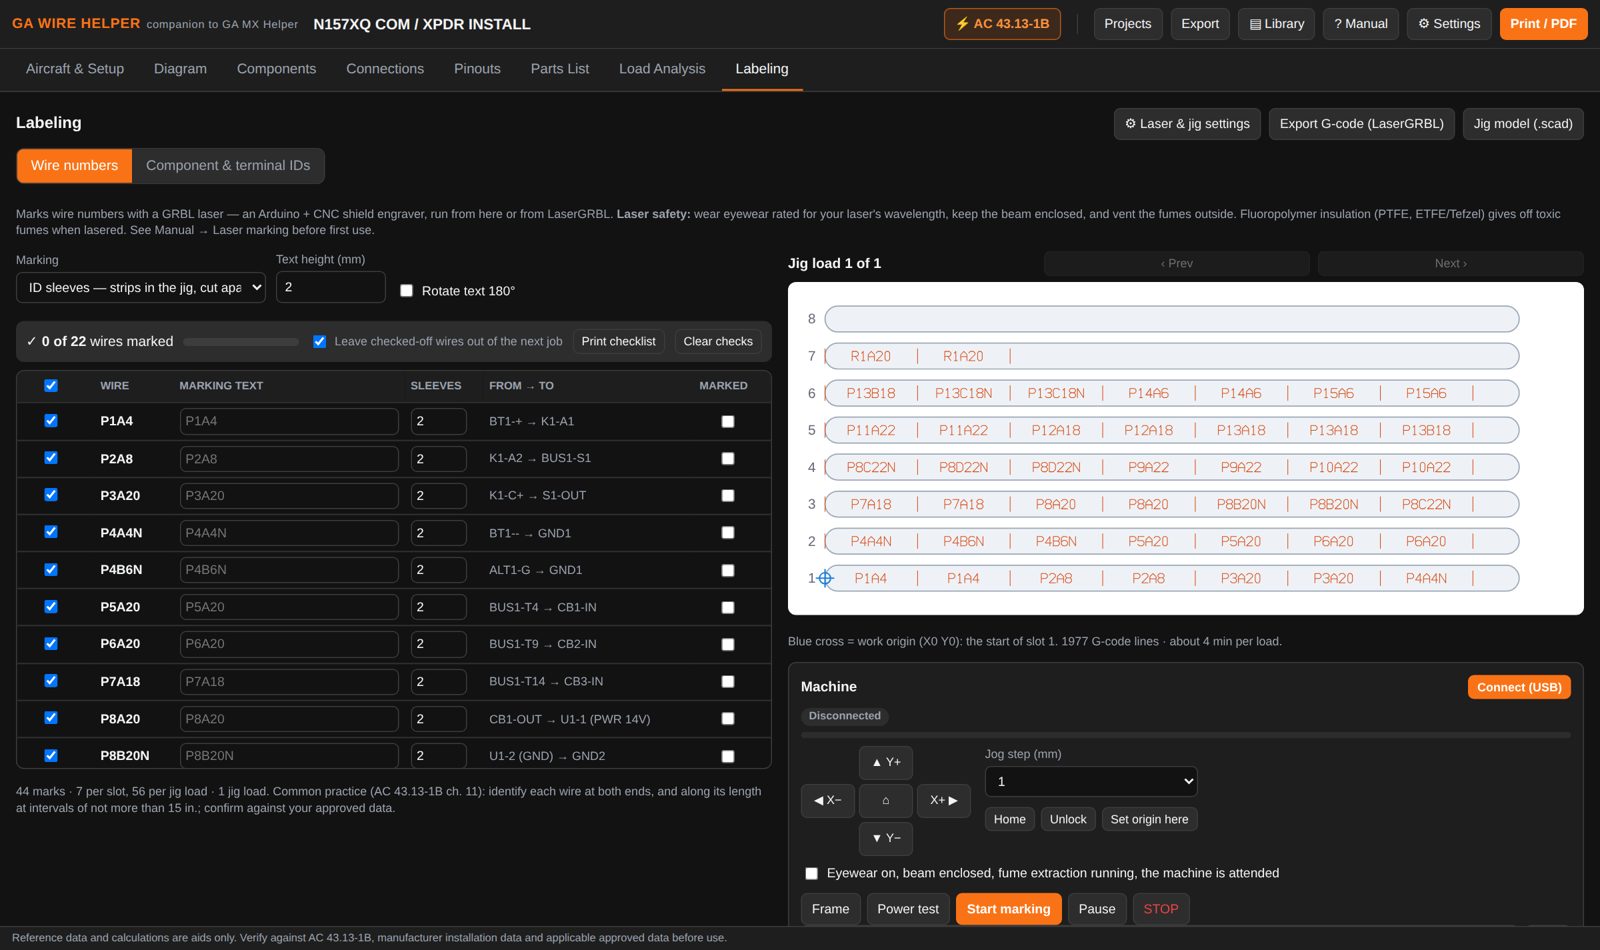Viewport: 1600px width, 950px height.
Task: Jog the machine with Y+ arrow
Action: click(x=886, y=762)
